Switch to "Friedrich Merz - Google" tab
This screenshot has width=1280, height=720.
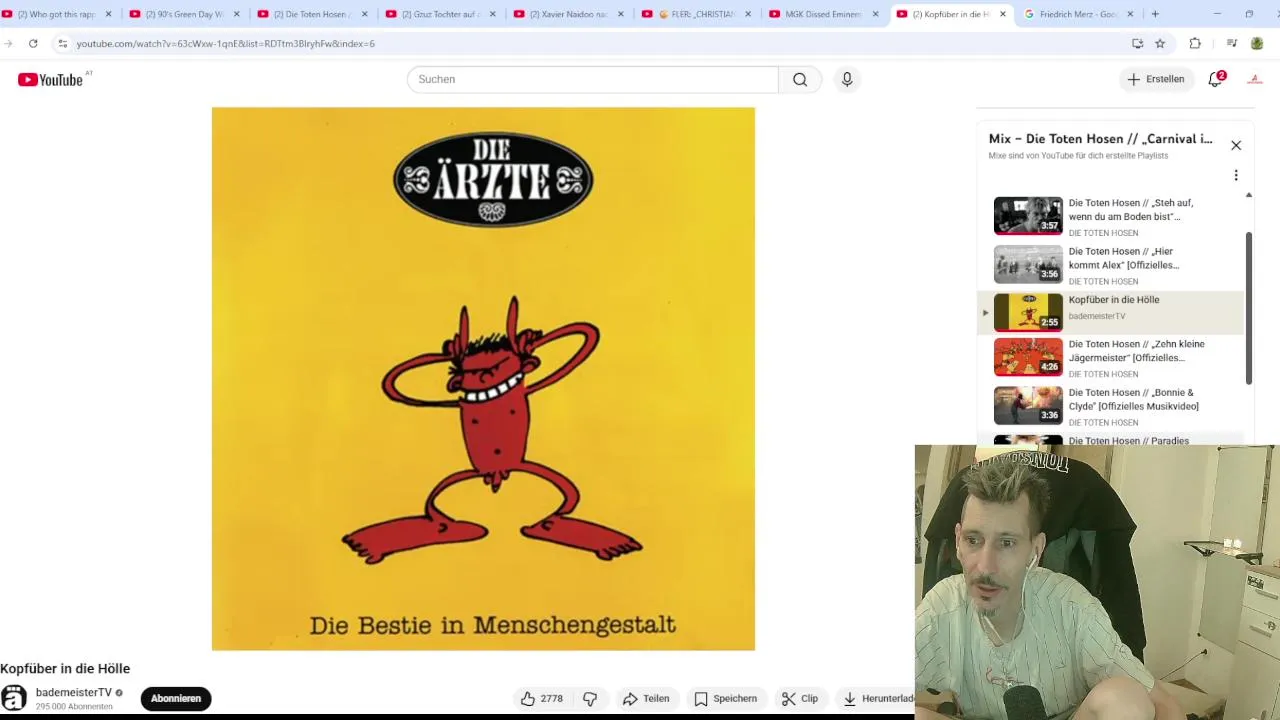click(1077, 14)
